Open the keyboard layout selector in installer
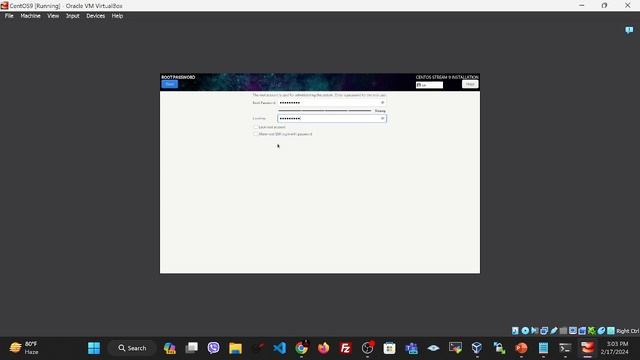Viewport: 640px width, 360px height. [x=429, y=85]
